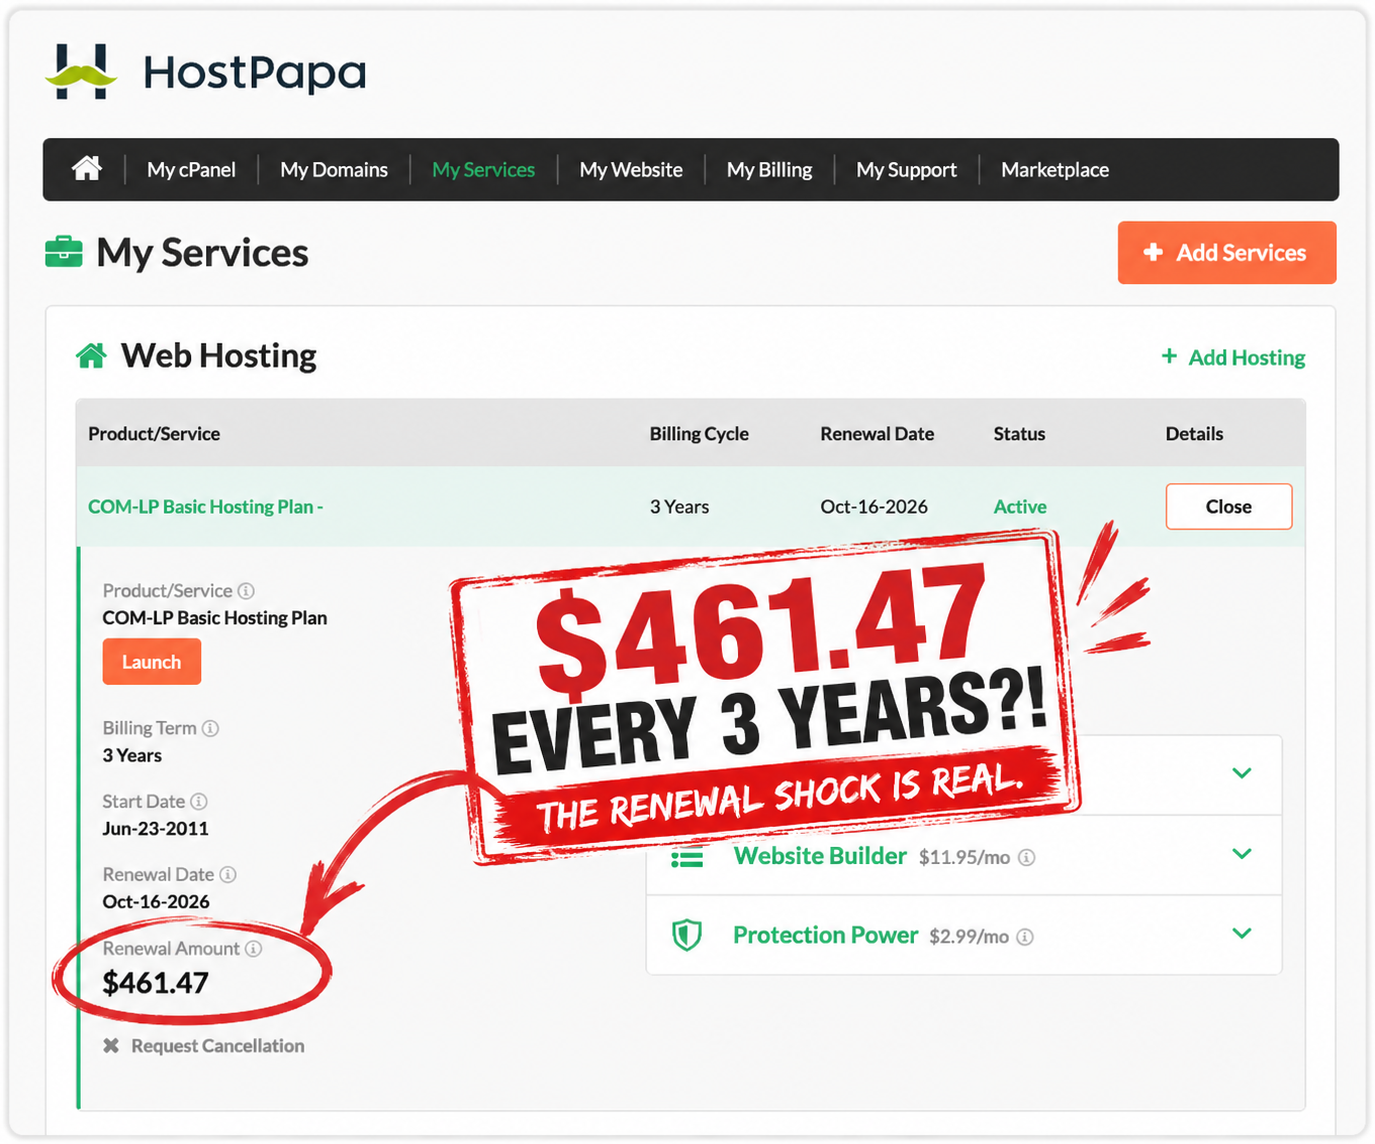Click the X icon beside Request Cancellation
Image resolution: width=1375 pixels, height=1144 pixels.
pos(111,1045)
